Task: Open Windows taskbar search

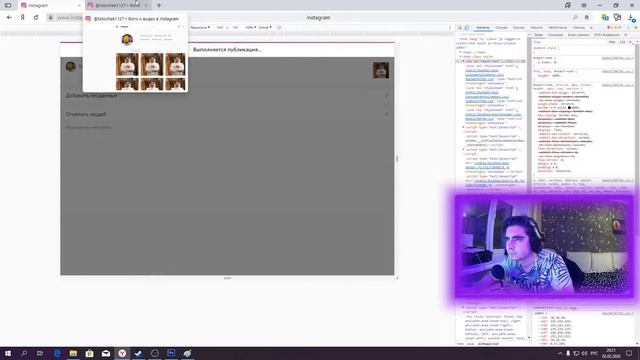Action: point(24,353)
